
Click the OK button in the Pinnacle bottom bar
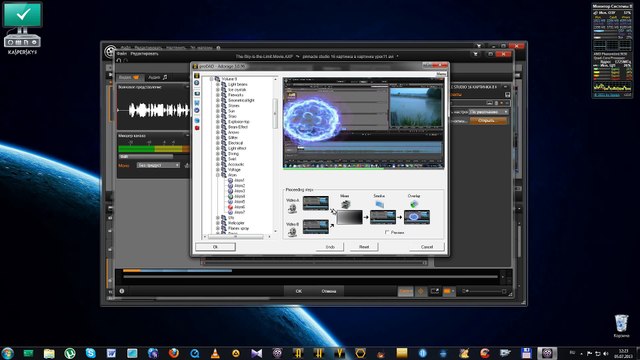click(x=298, y=291)
